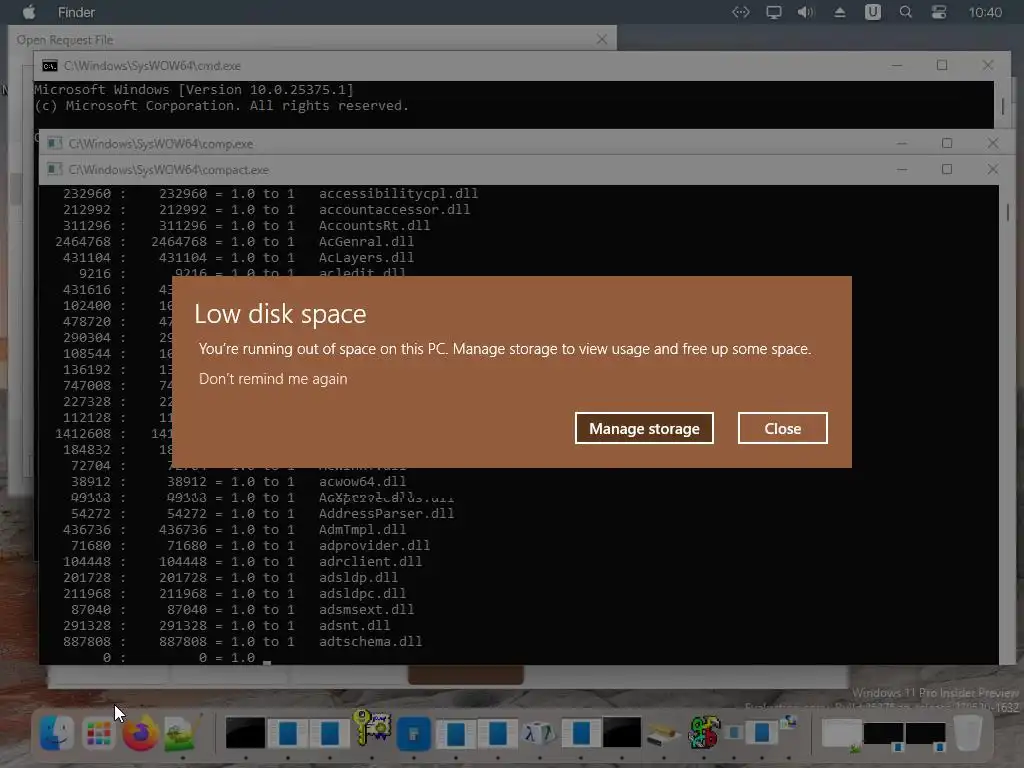Click the eject icon in menu bar

[840, 12]
